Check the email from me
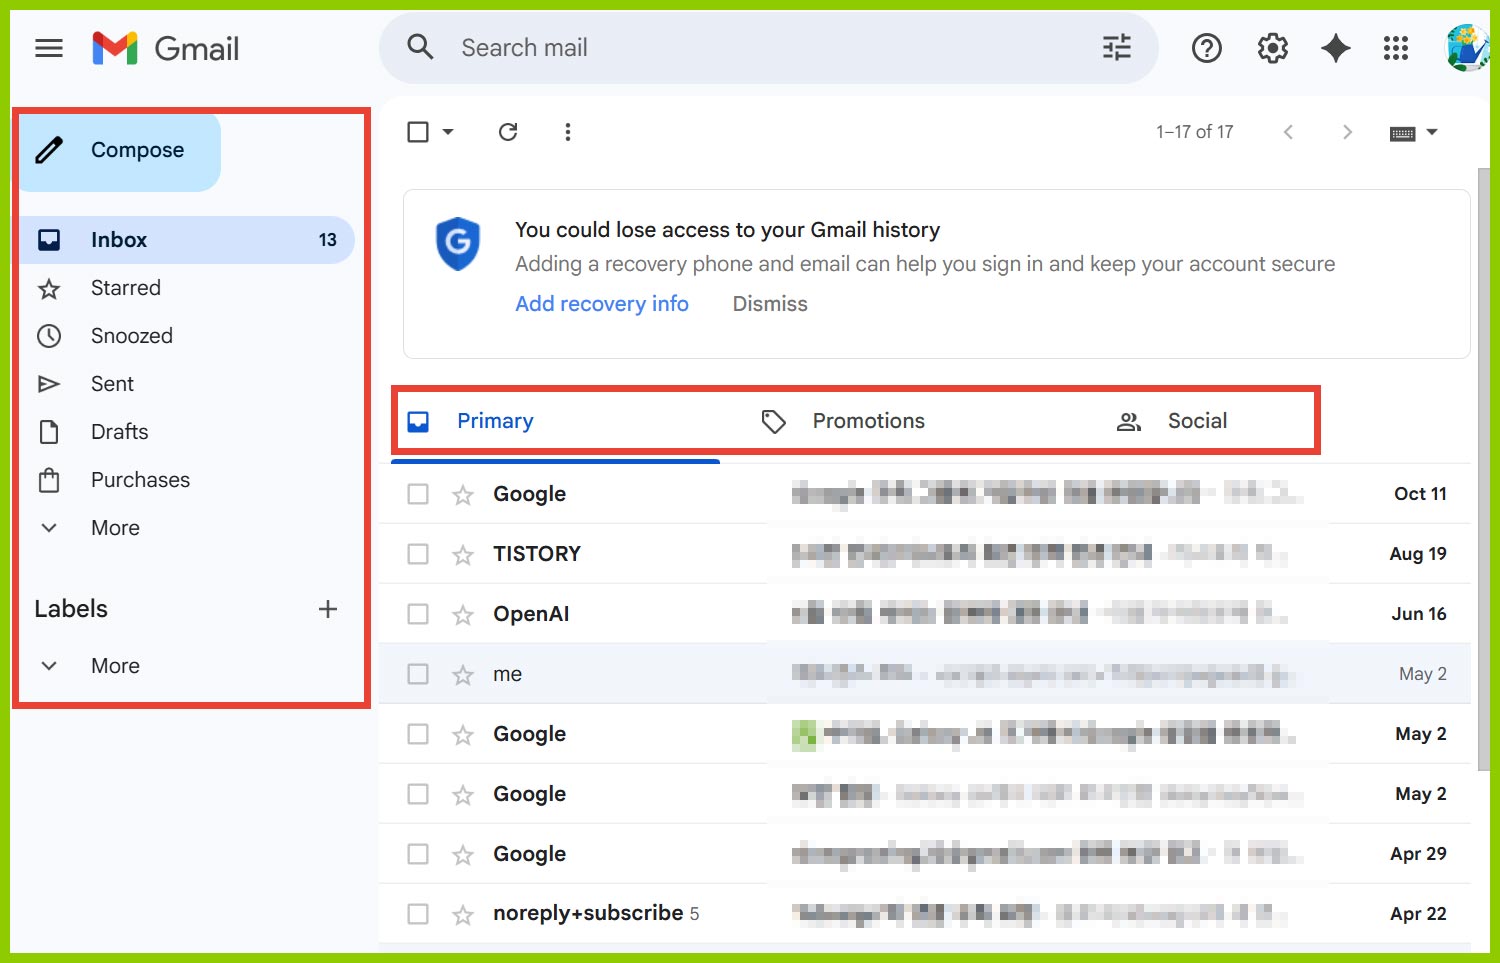Image resolution: width=1500 pixels, height=963 pixels. point(418,674)
